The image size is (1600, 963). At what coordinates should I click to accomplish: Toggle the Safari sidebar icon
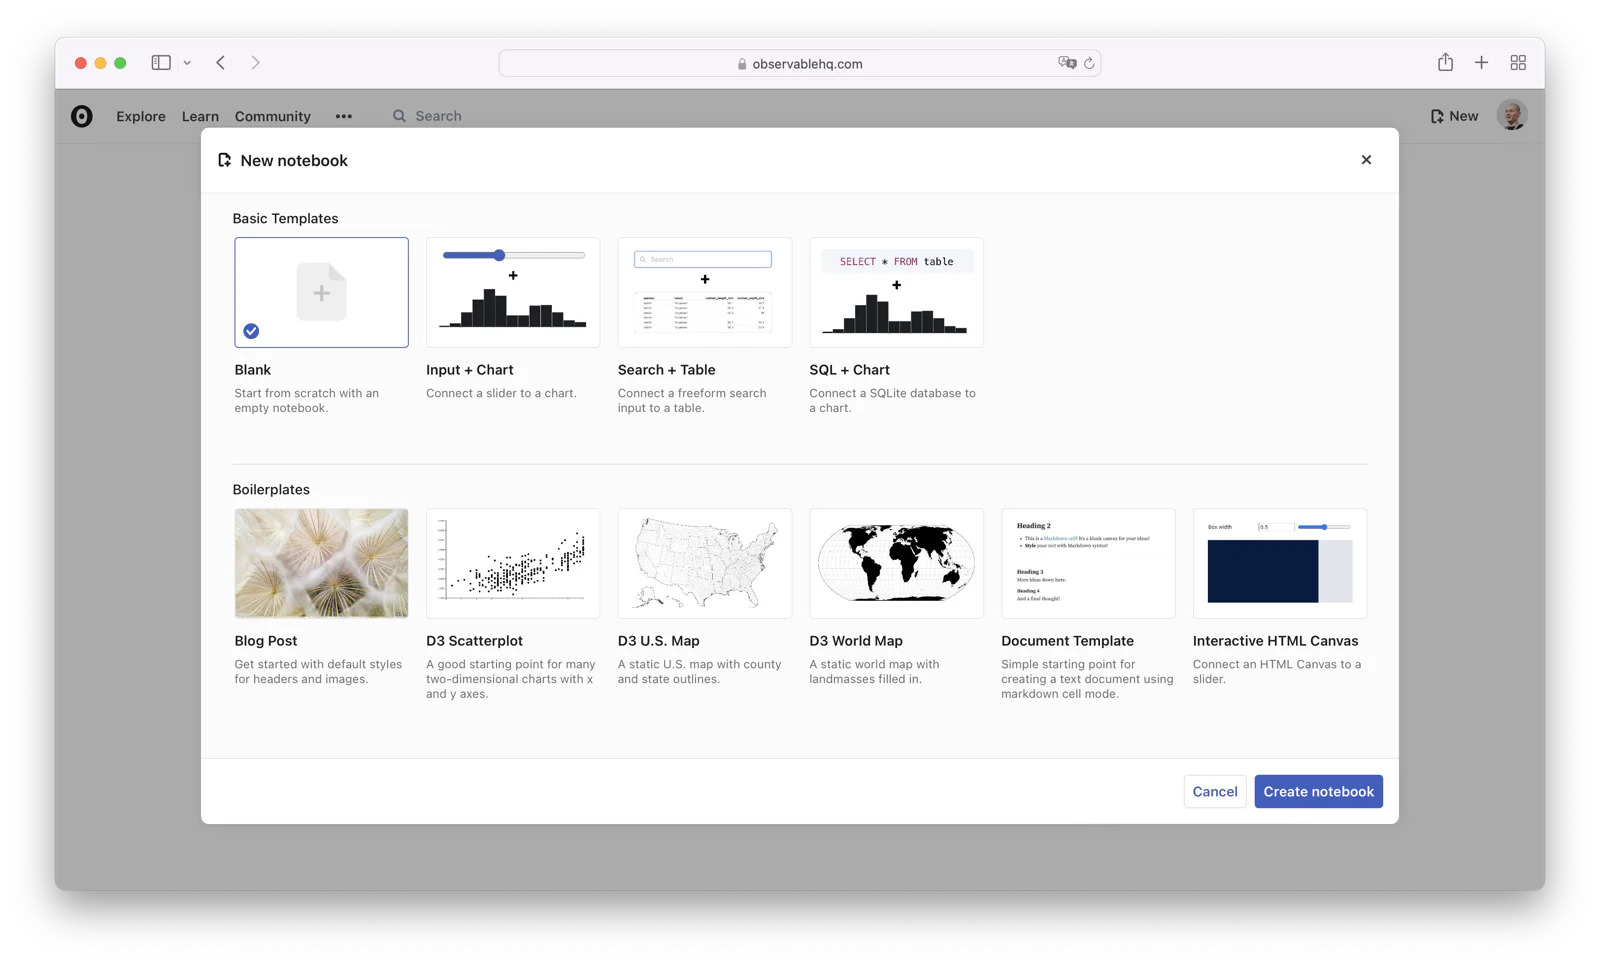[x=161, y=62]
